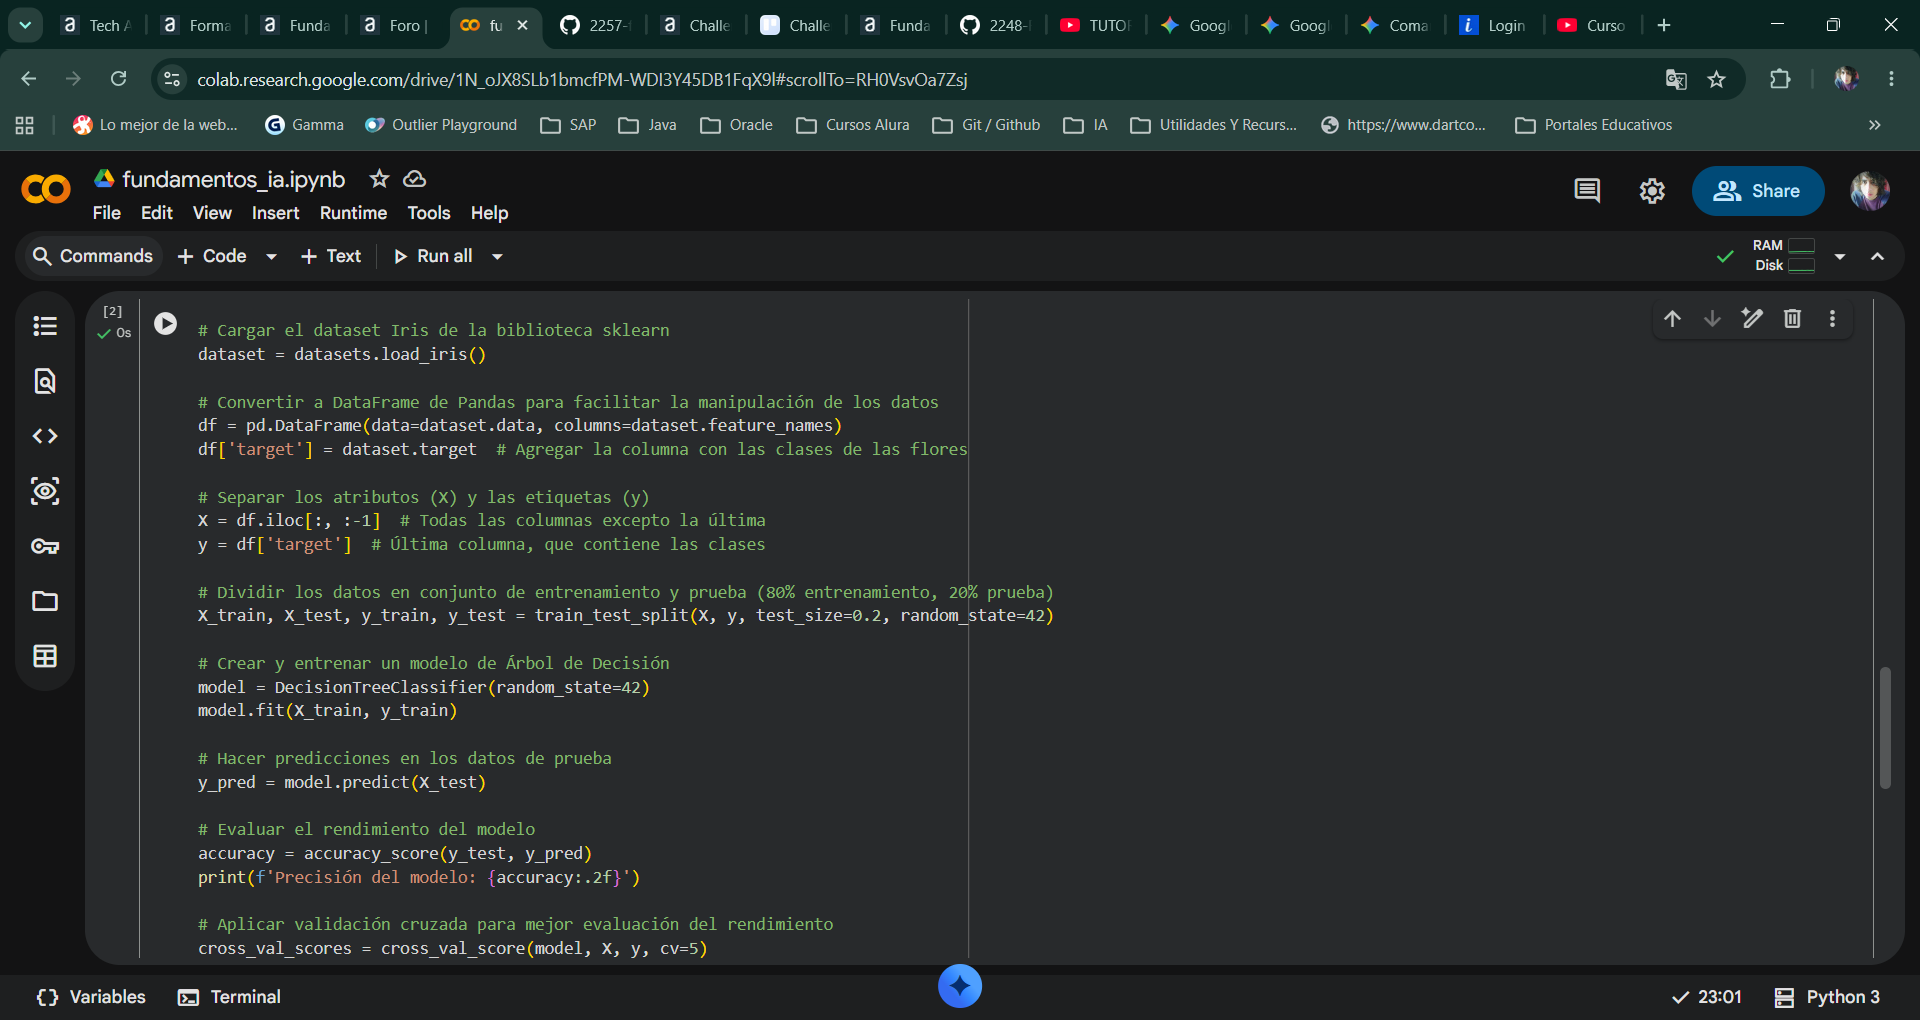
Task: Open the Gemini sparkle button
Action: [960, 986]
